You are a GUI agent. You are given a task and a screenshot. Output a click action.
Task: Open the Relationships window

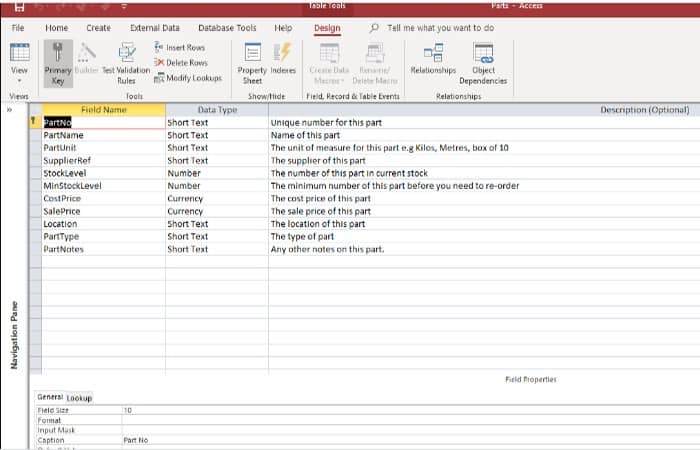pos(433,58)
